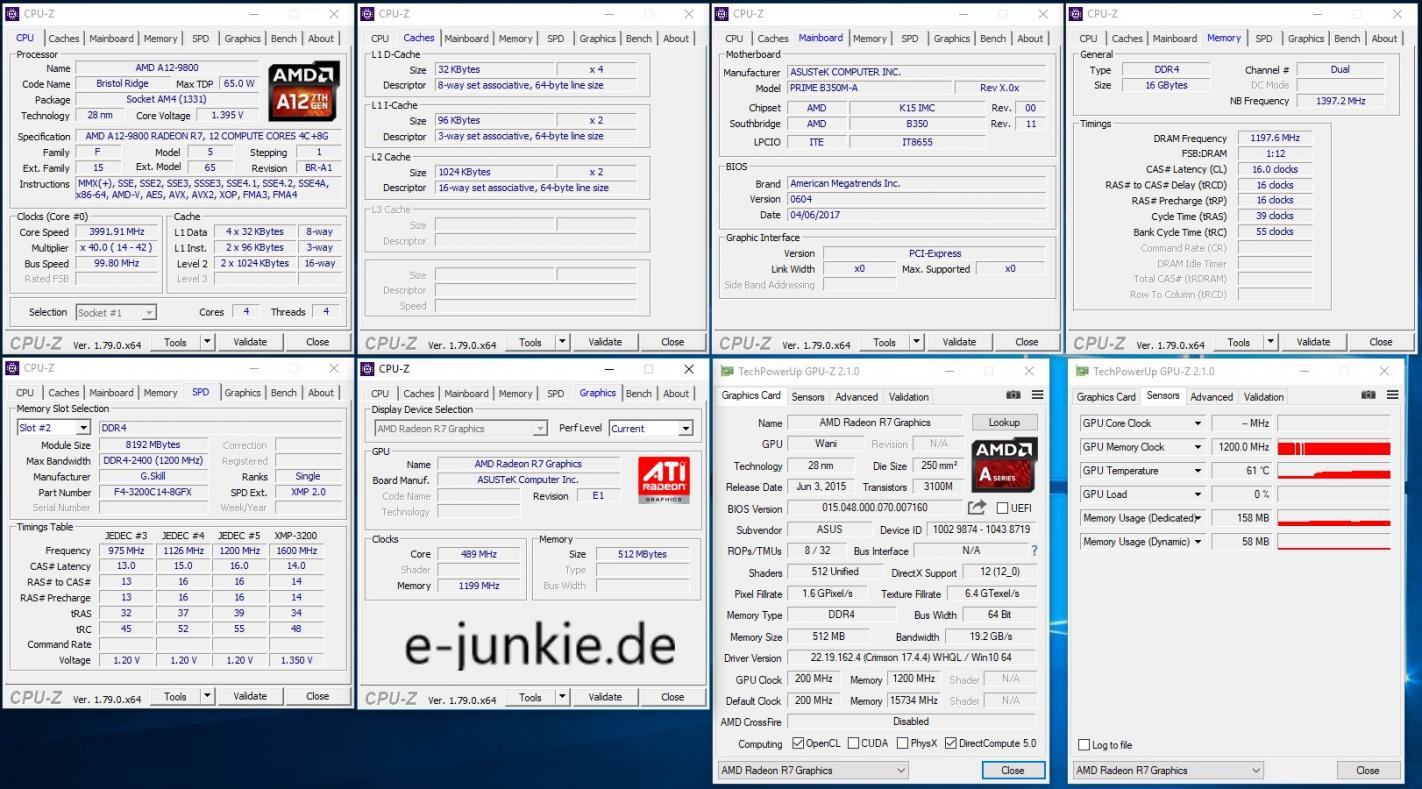Open GPU selector dropdown in GPU-Z Graphics Card window
The height and width of the screenshot is (789, 1422).
813,770
